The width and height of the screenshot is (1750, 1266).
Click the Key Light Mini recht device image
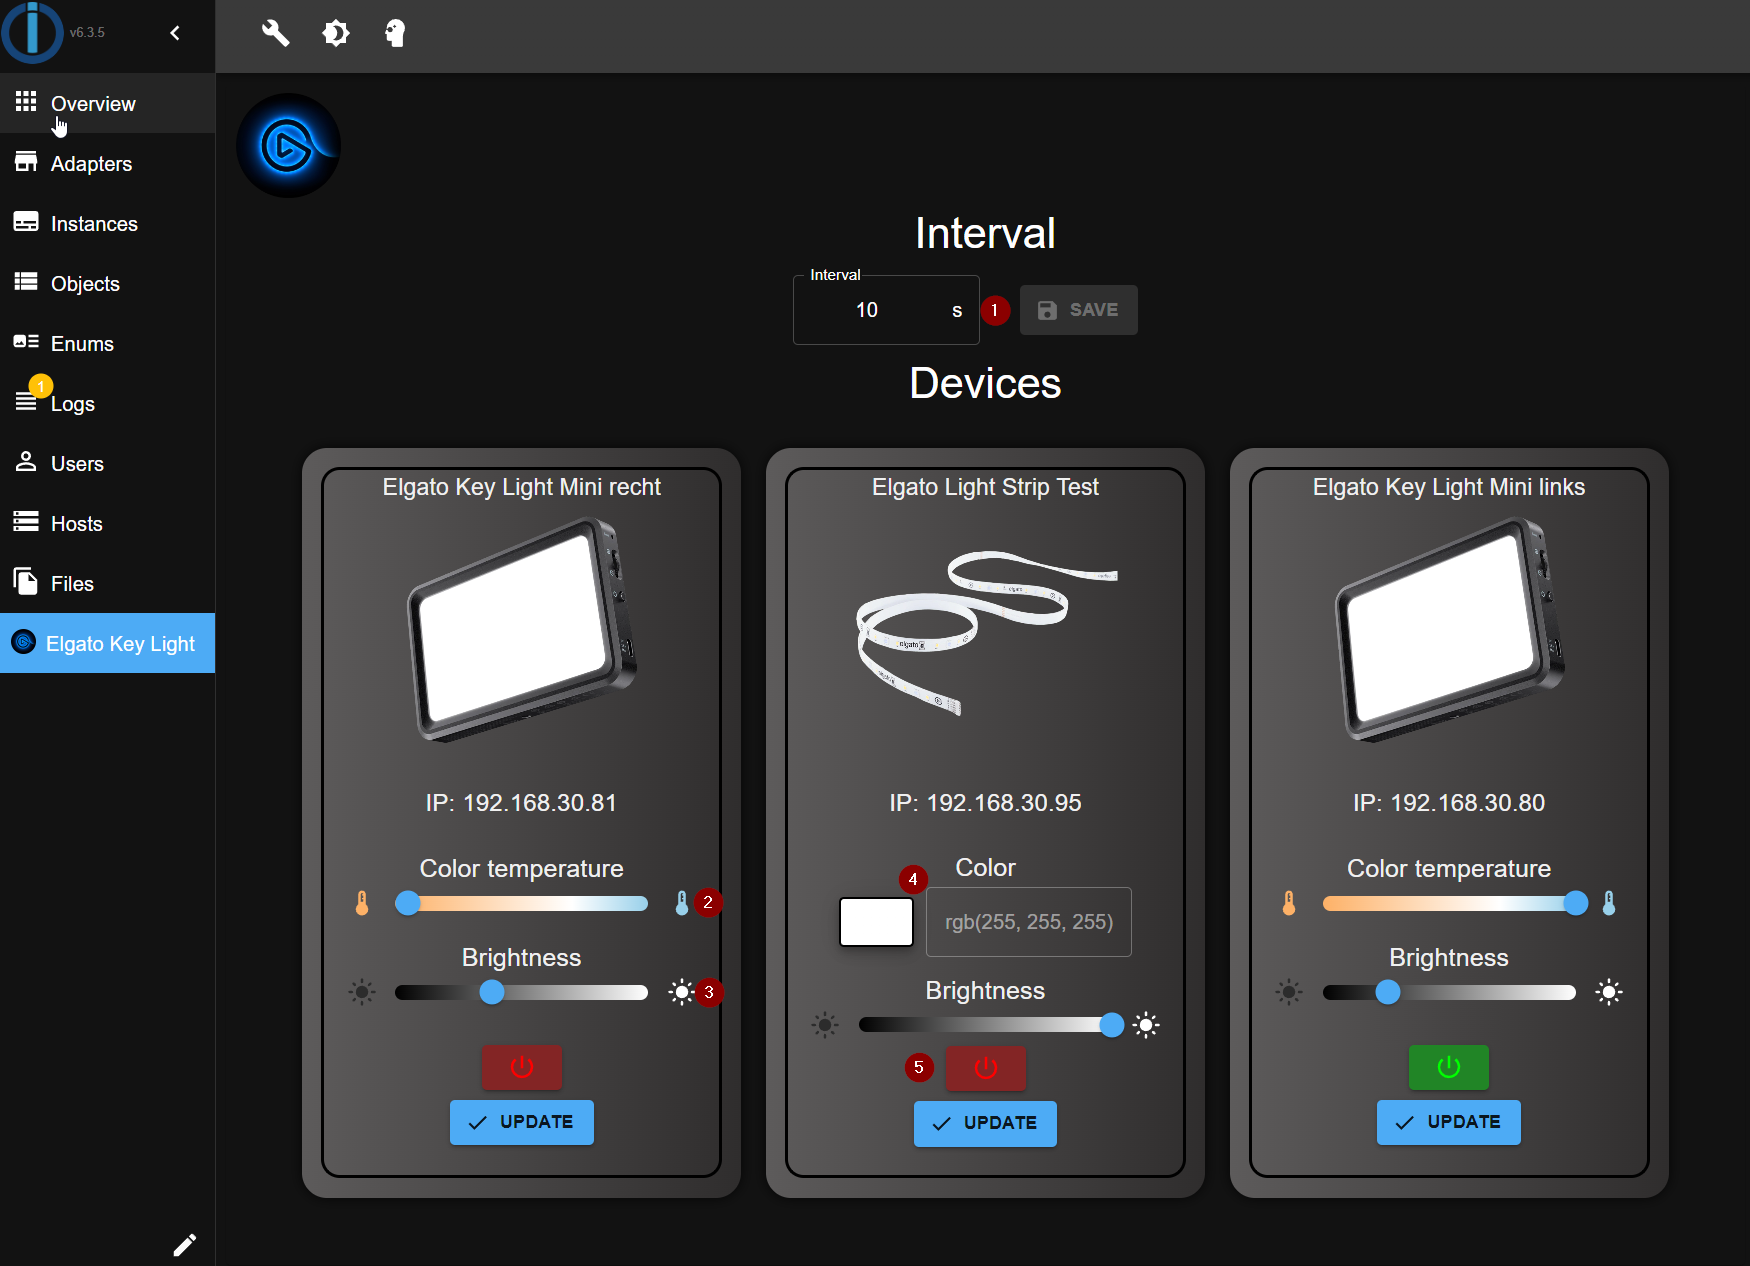point(522,630)
